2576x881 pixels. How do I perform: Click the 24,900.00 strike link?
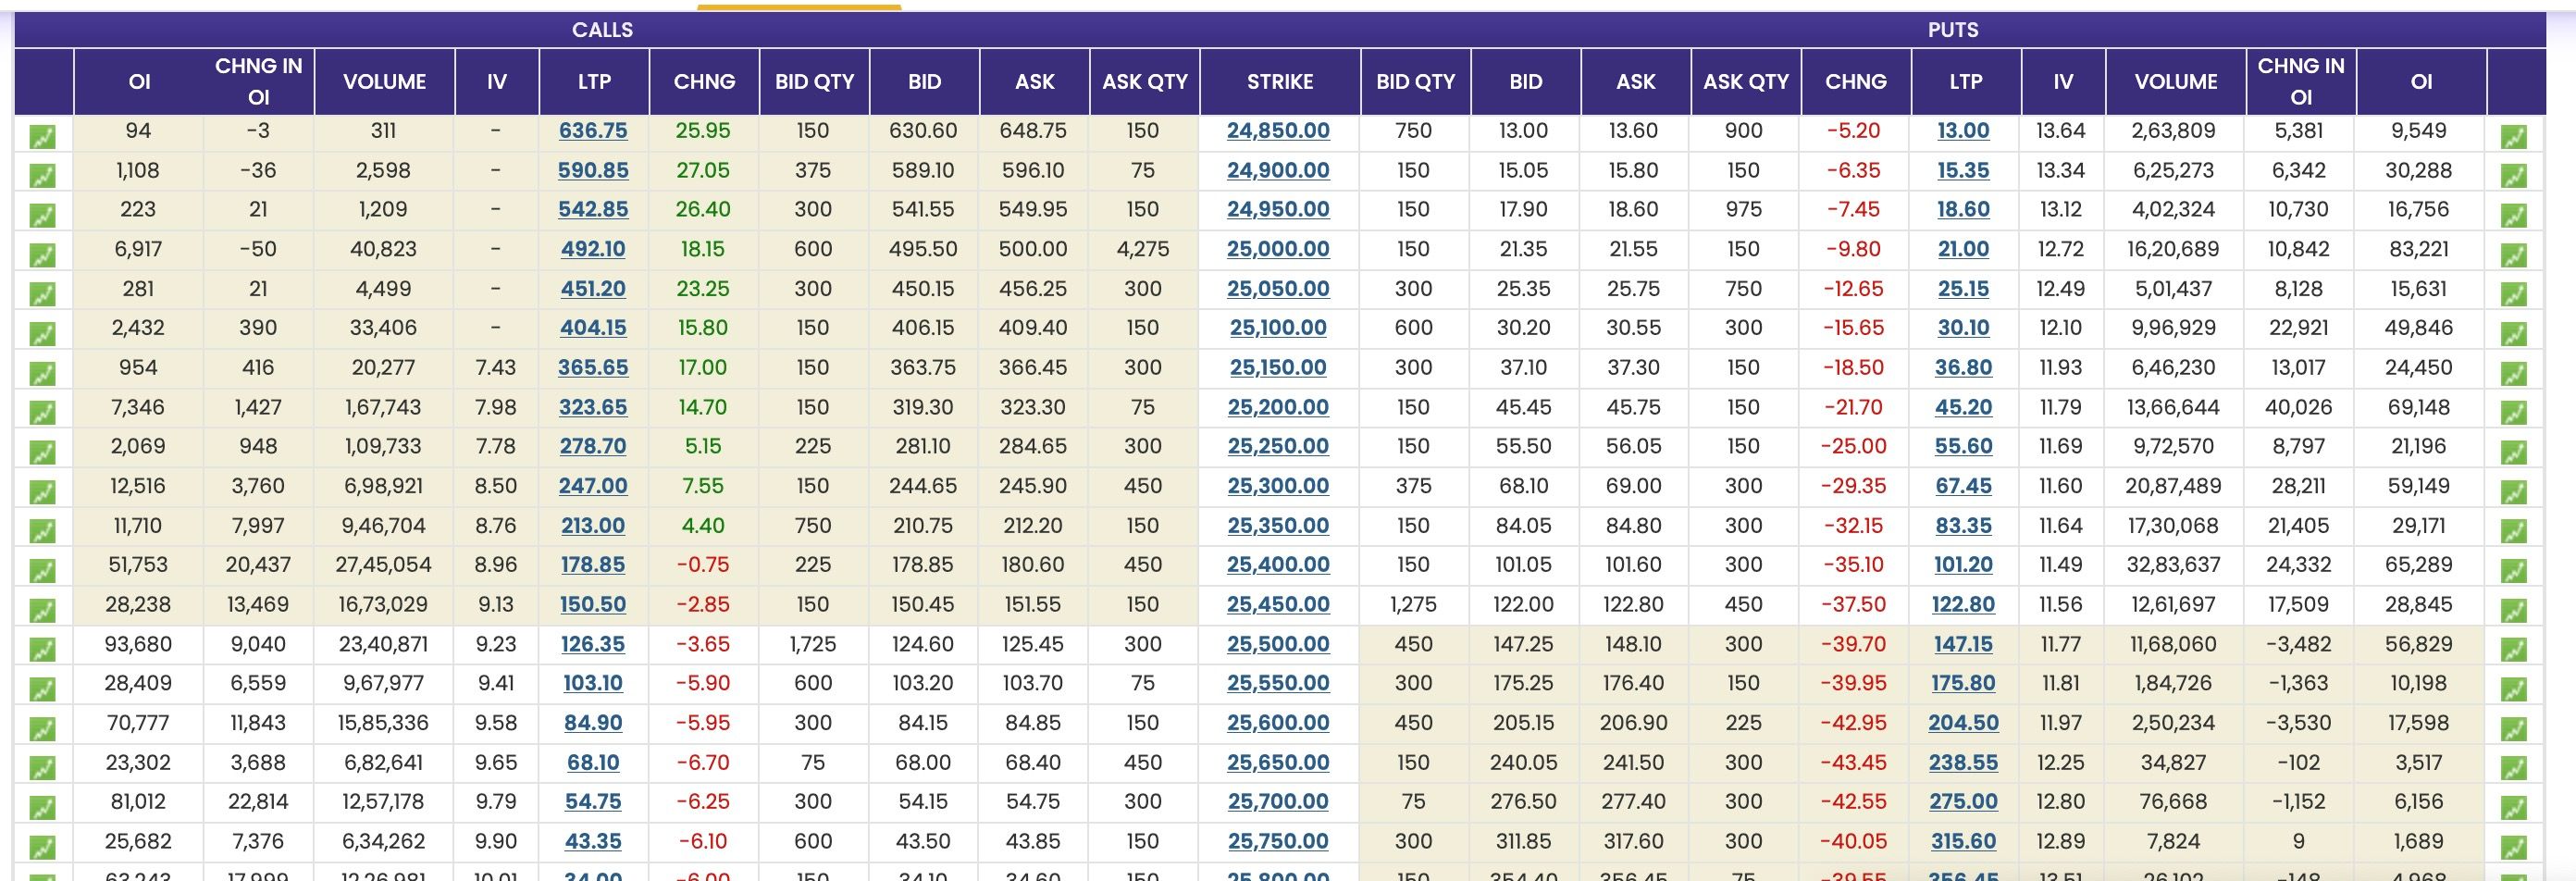1278,170
